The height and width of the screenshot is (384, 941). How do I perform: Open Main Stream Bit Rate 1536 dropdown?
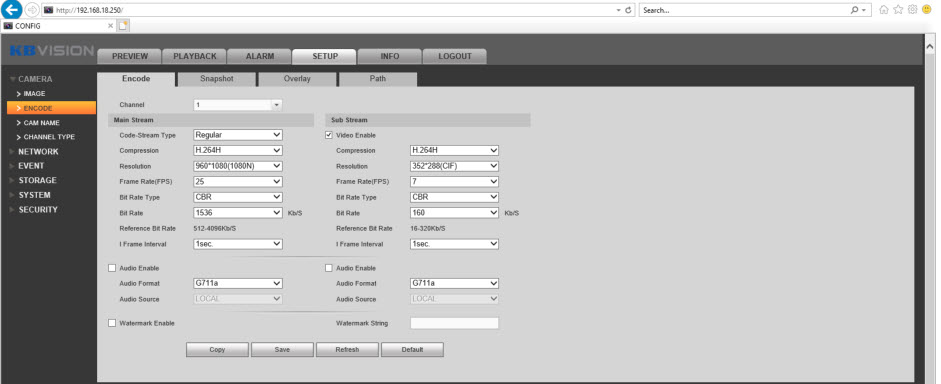pyautogui.click(x=238, y=213)
